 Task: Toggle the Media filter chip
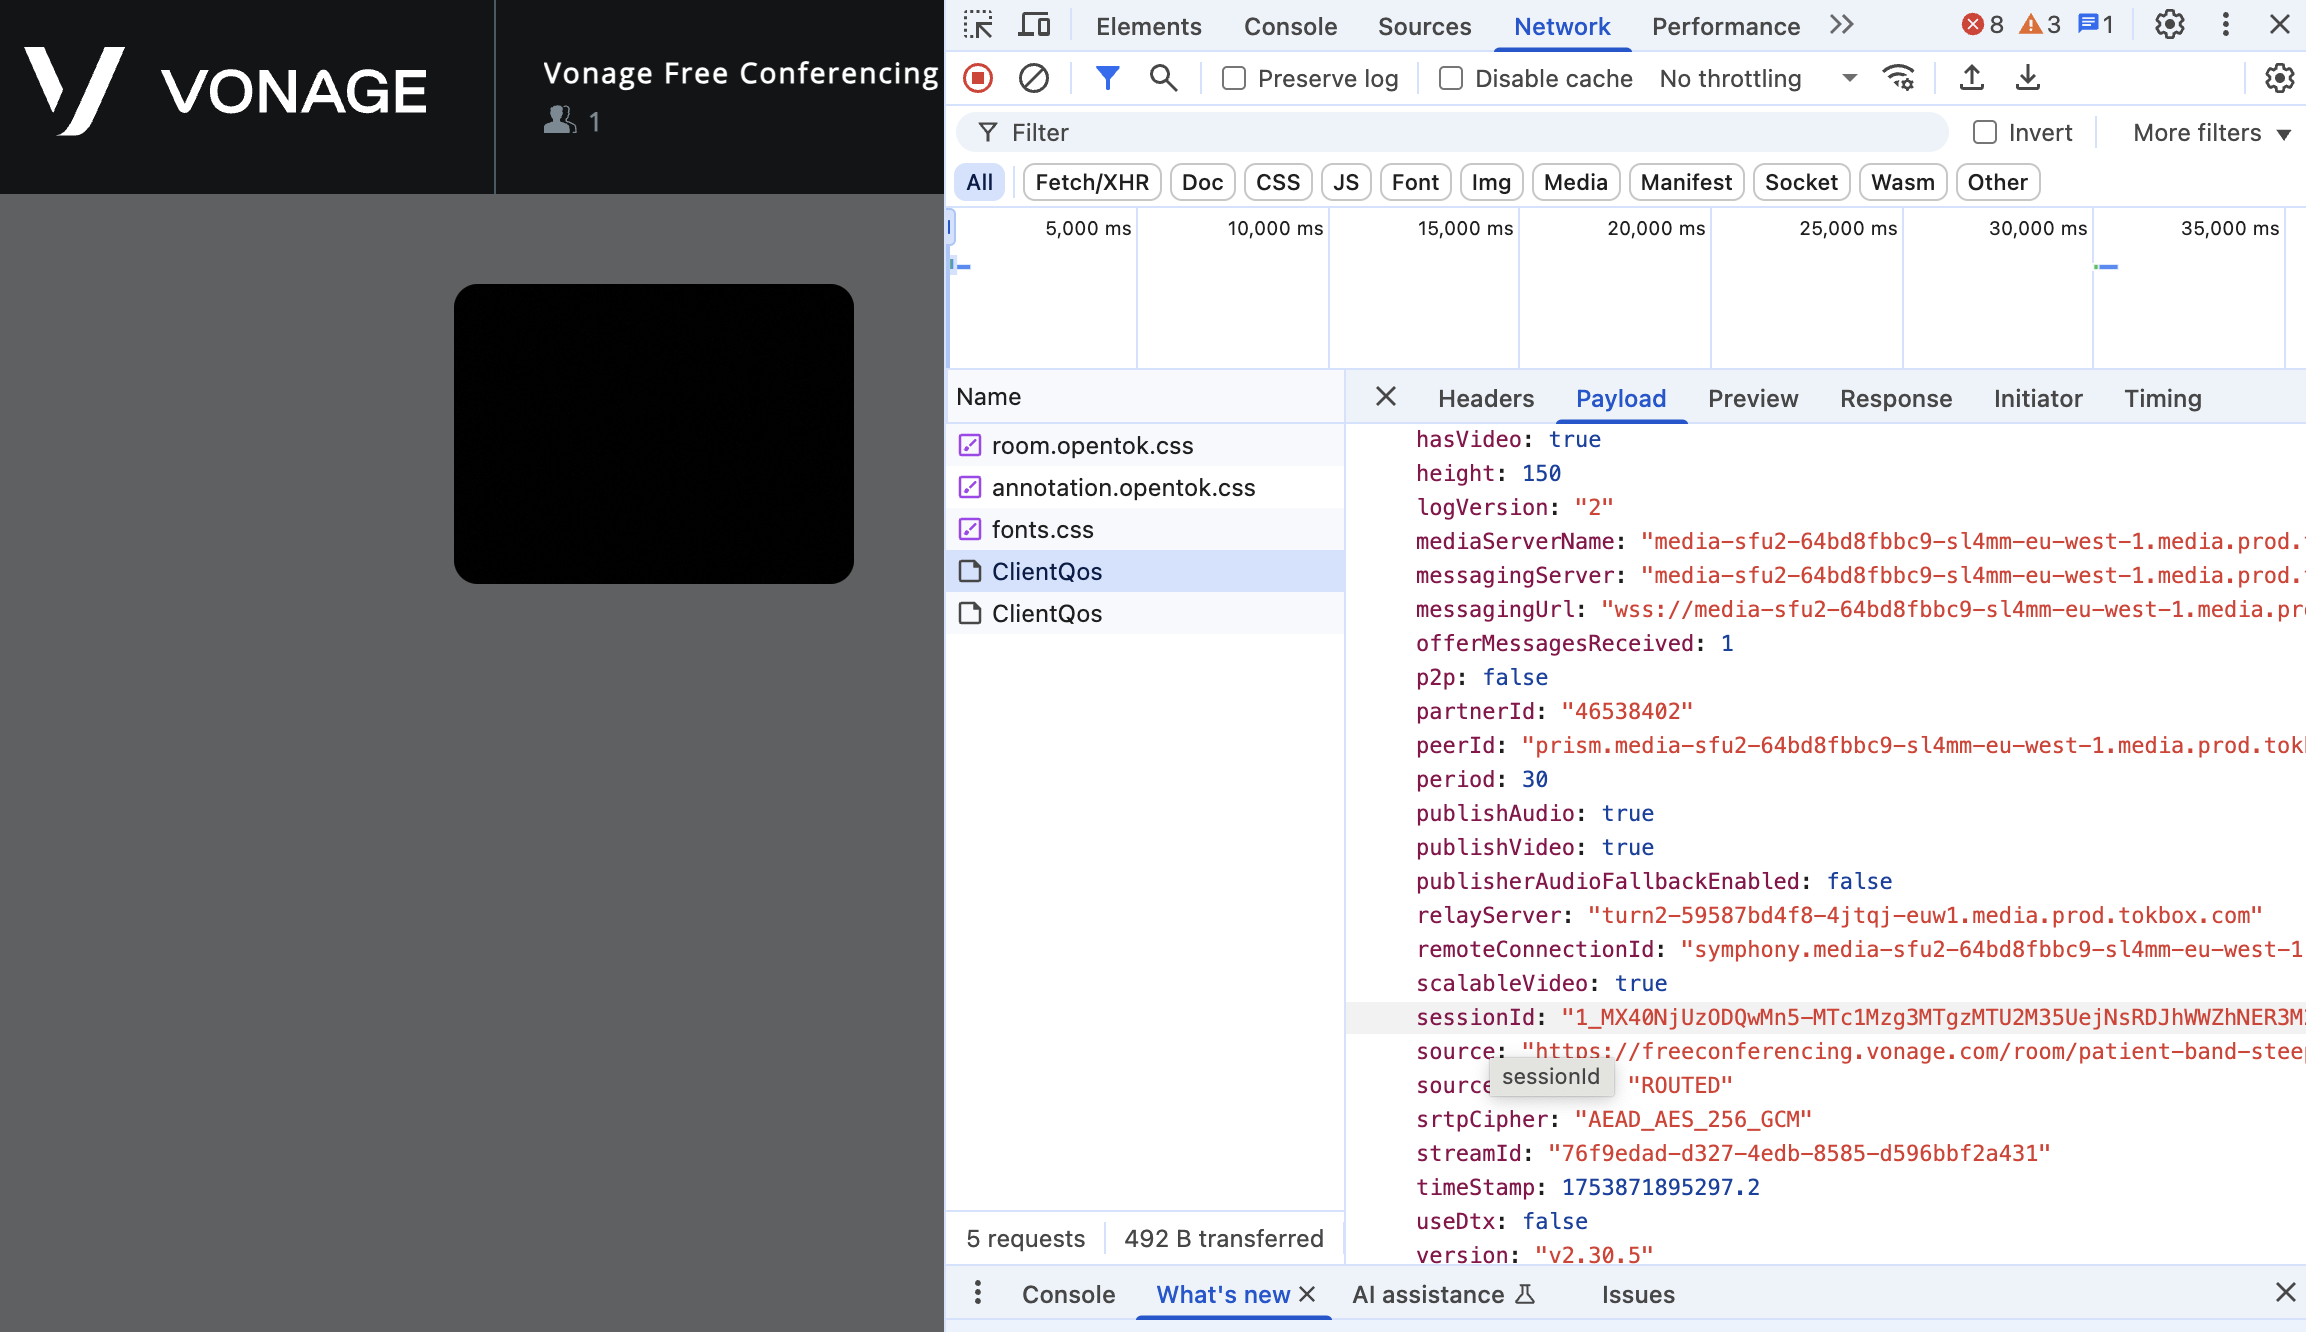[x=1575, y=182]
